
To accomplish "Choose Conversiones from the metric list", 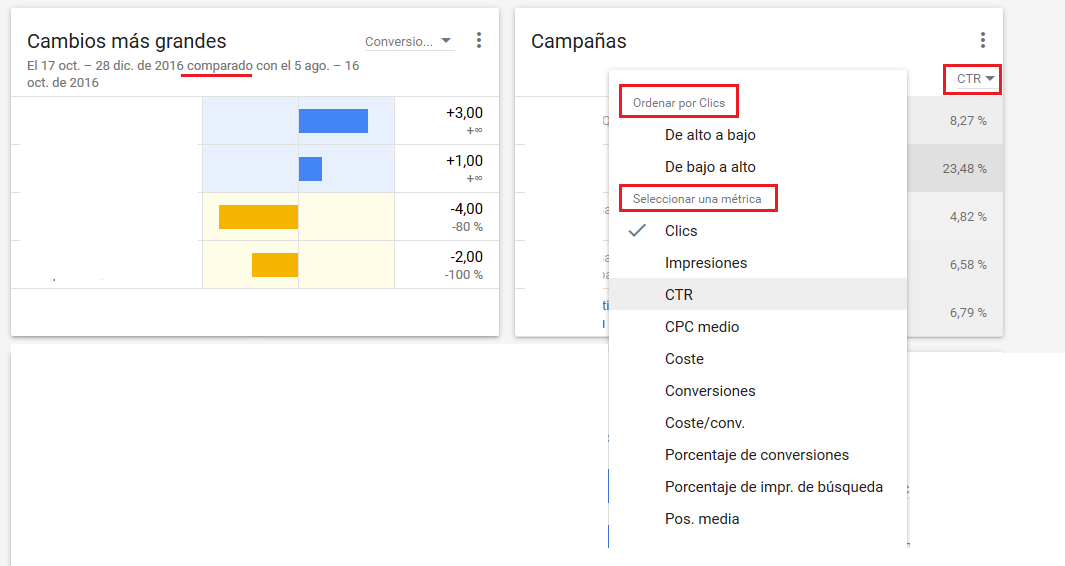I will 710,391.
